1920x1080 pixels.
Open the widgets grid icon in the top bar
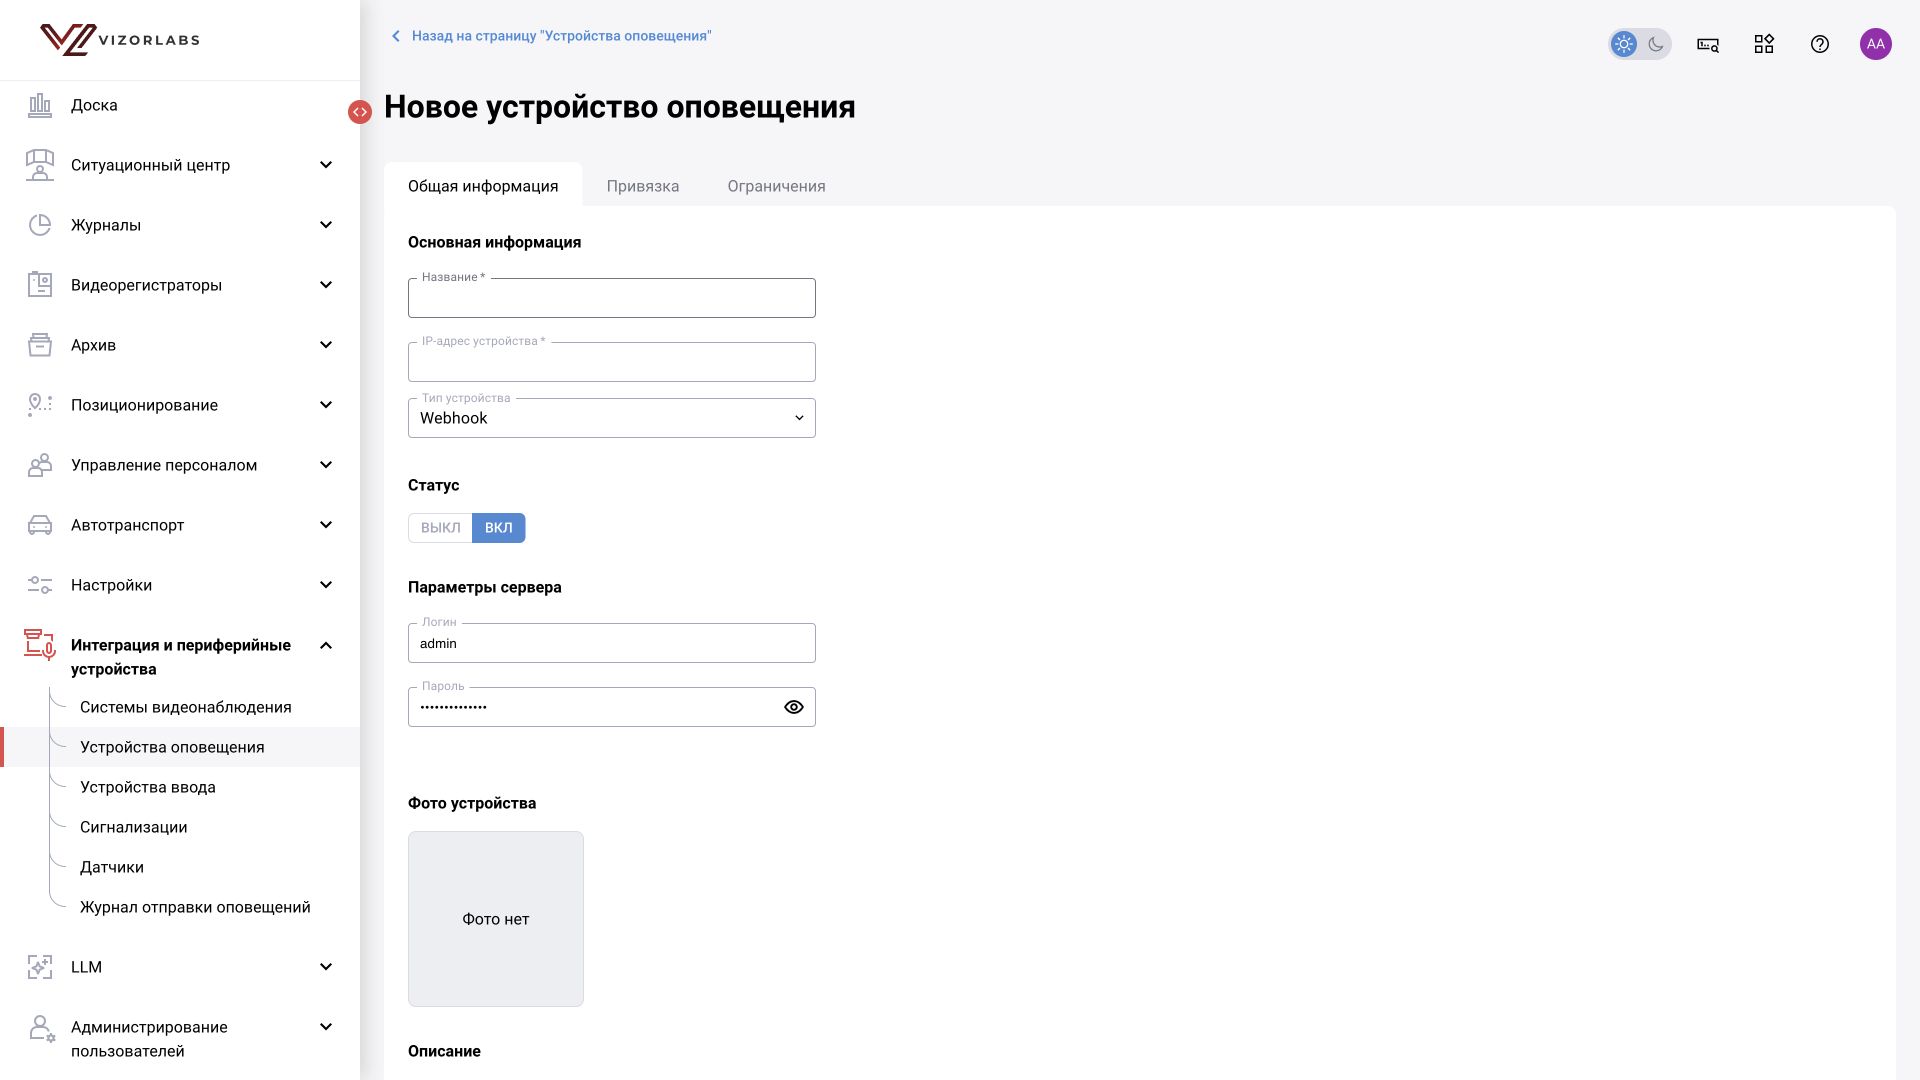(1764, 44)
